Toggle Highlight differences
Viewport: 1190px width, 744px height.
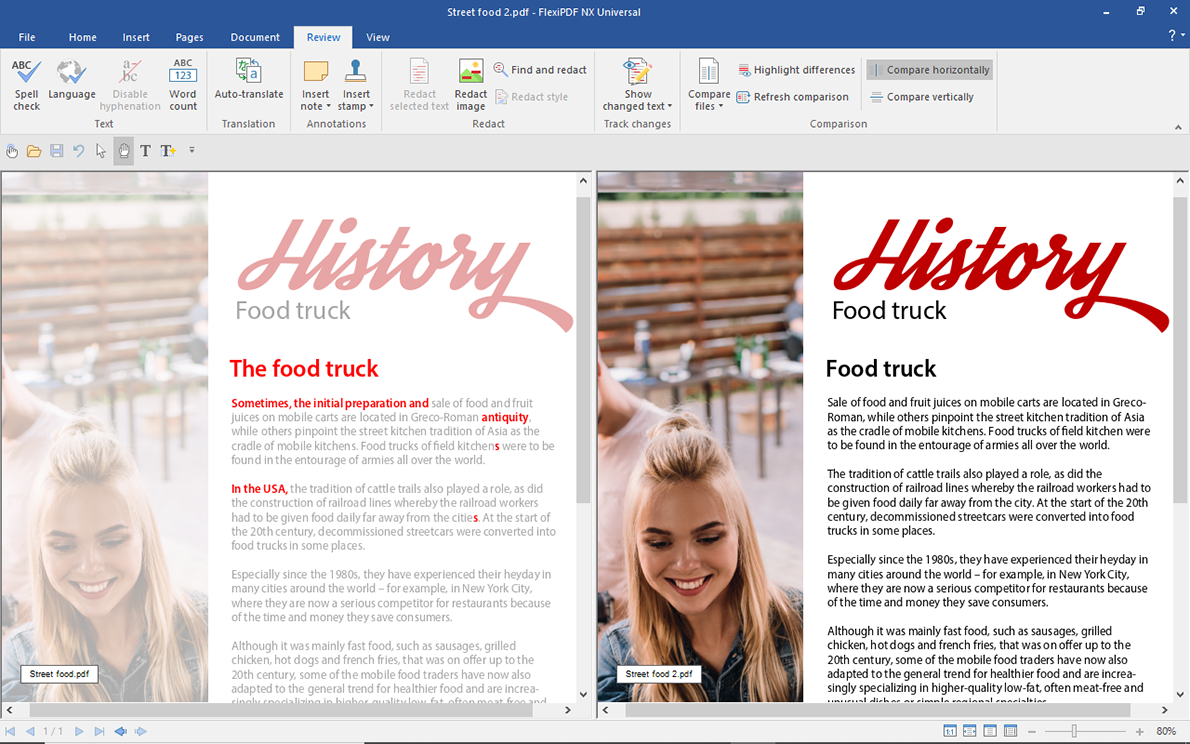(x=796, y=69)
